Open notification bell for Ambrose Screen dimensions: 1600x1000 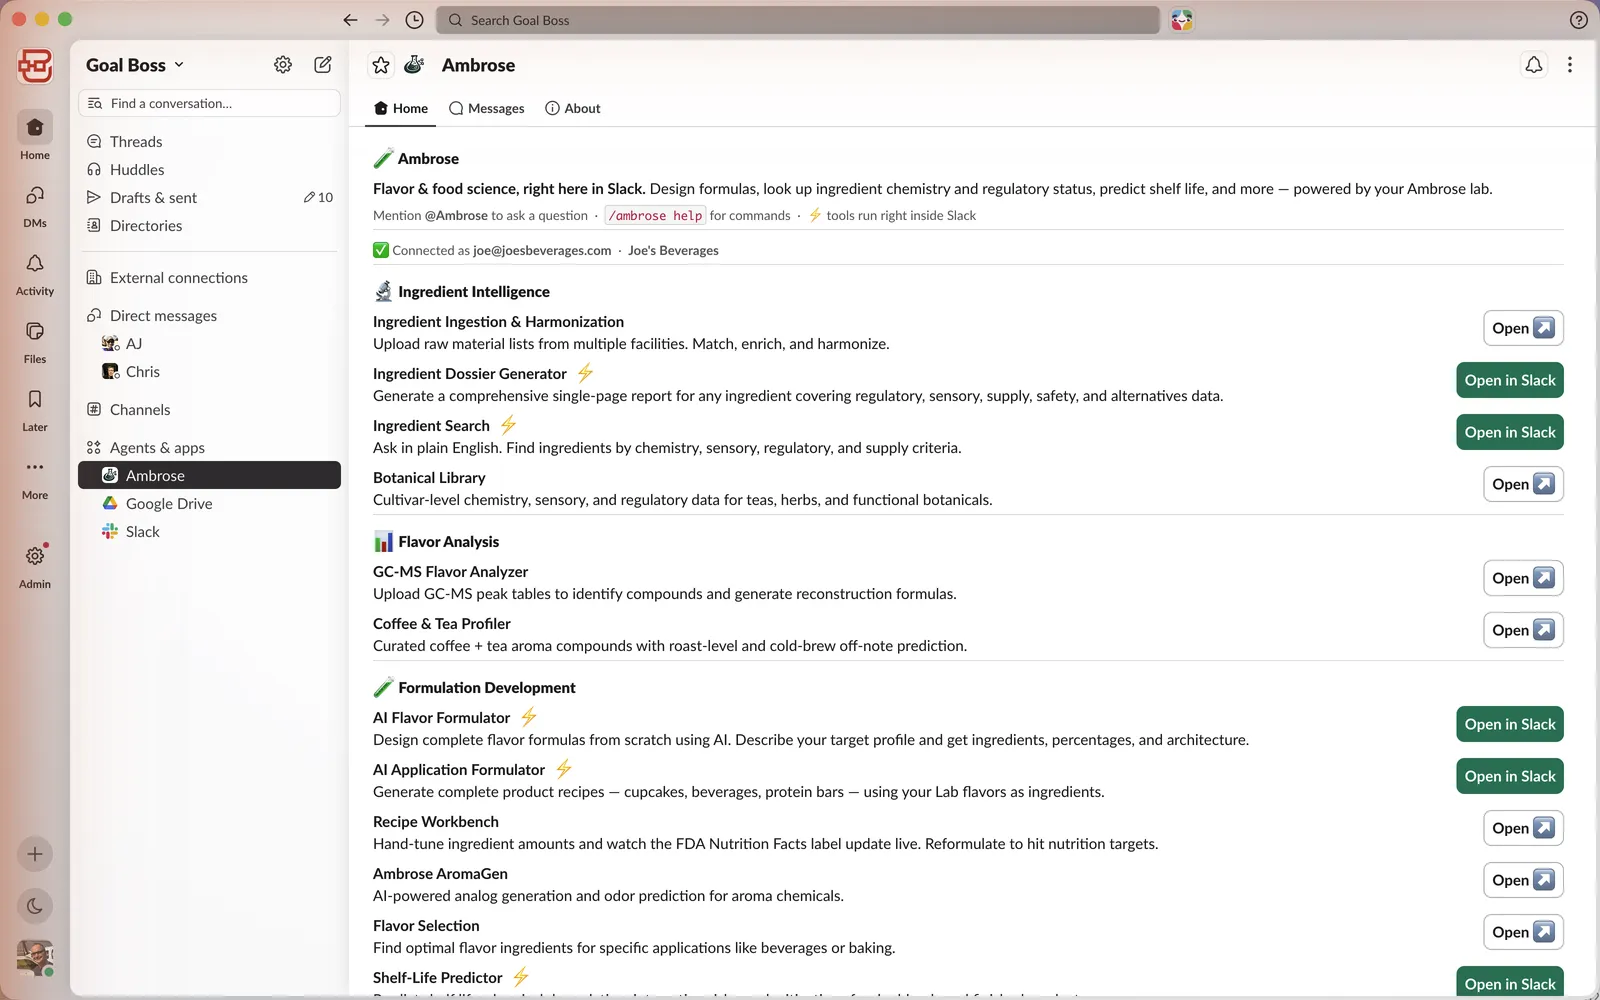1534,65
